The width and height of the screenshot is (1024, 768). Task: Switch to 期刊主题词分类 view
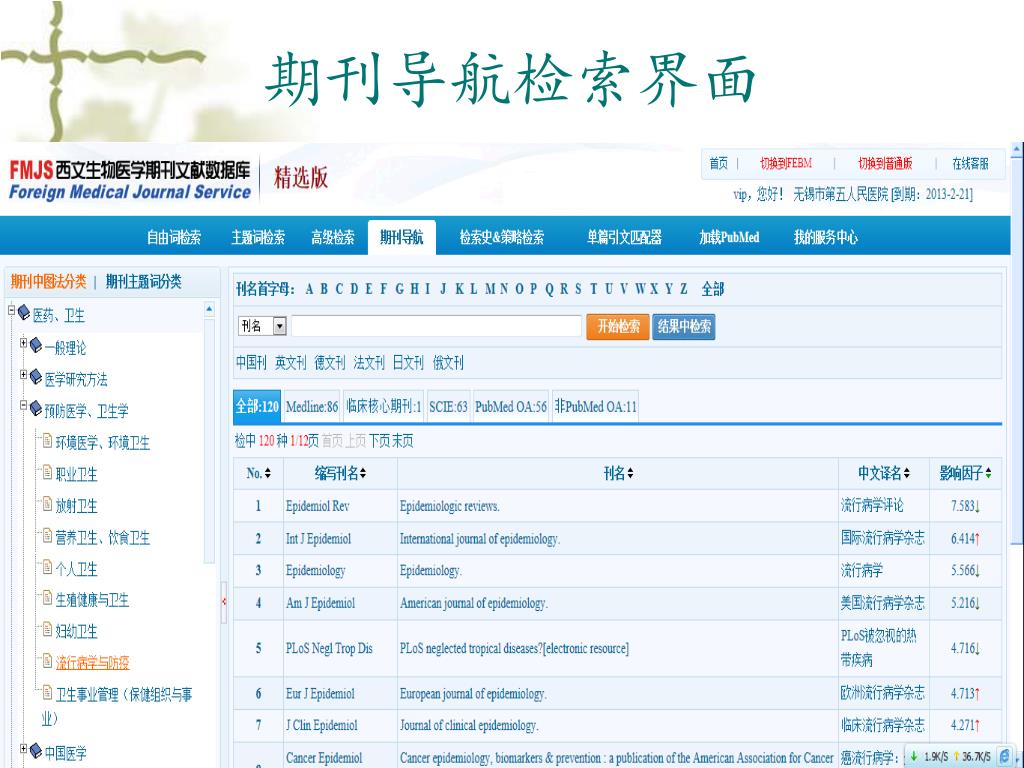point(144,281)
